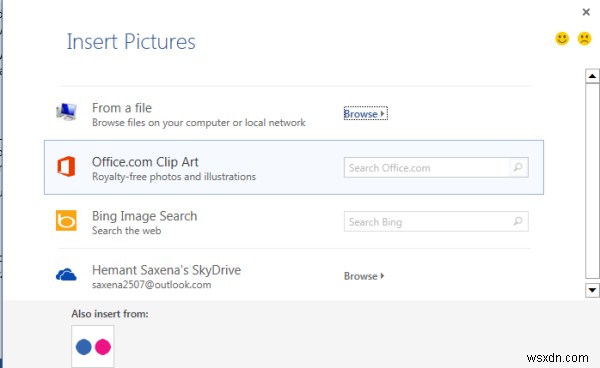Close the Insert Pictures dialog

point(586,12)
